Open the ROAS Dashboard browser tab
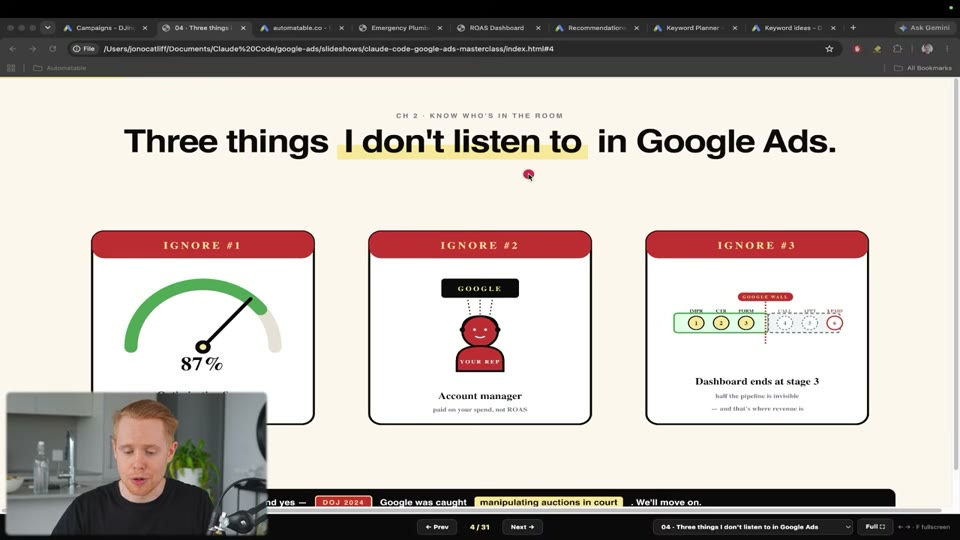 [498, 28]
